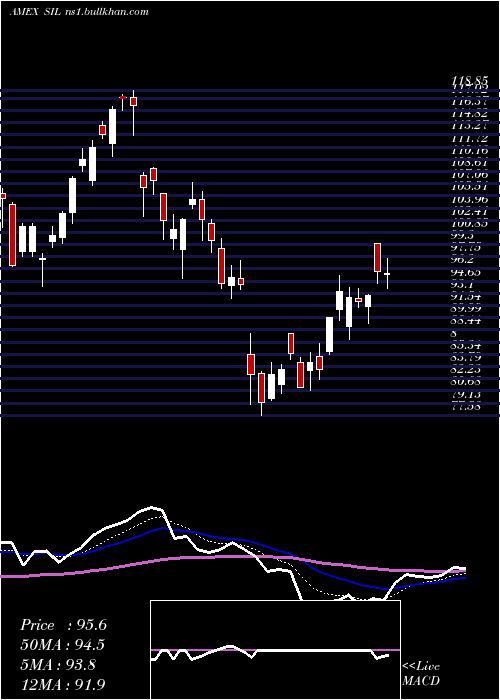The image size is (500, 700).
Task: Select the 111.72 price axis label
Action: [469, 139]
